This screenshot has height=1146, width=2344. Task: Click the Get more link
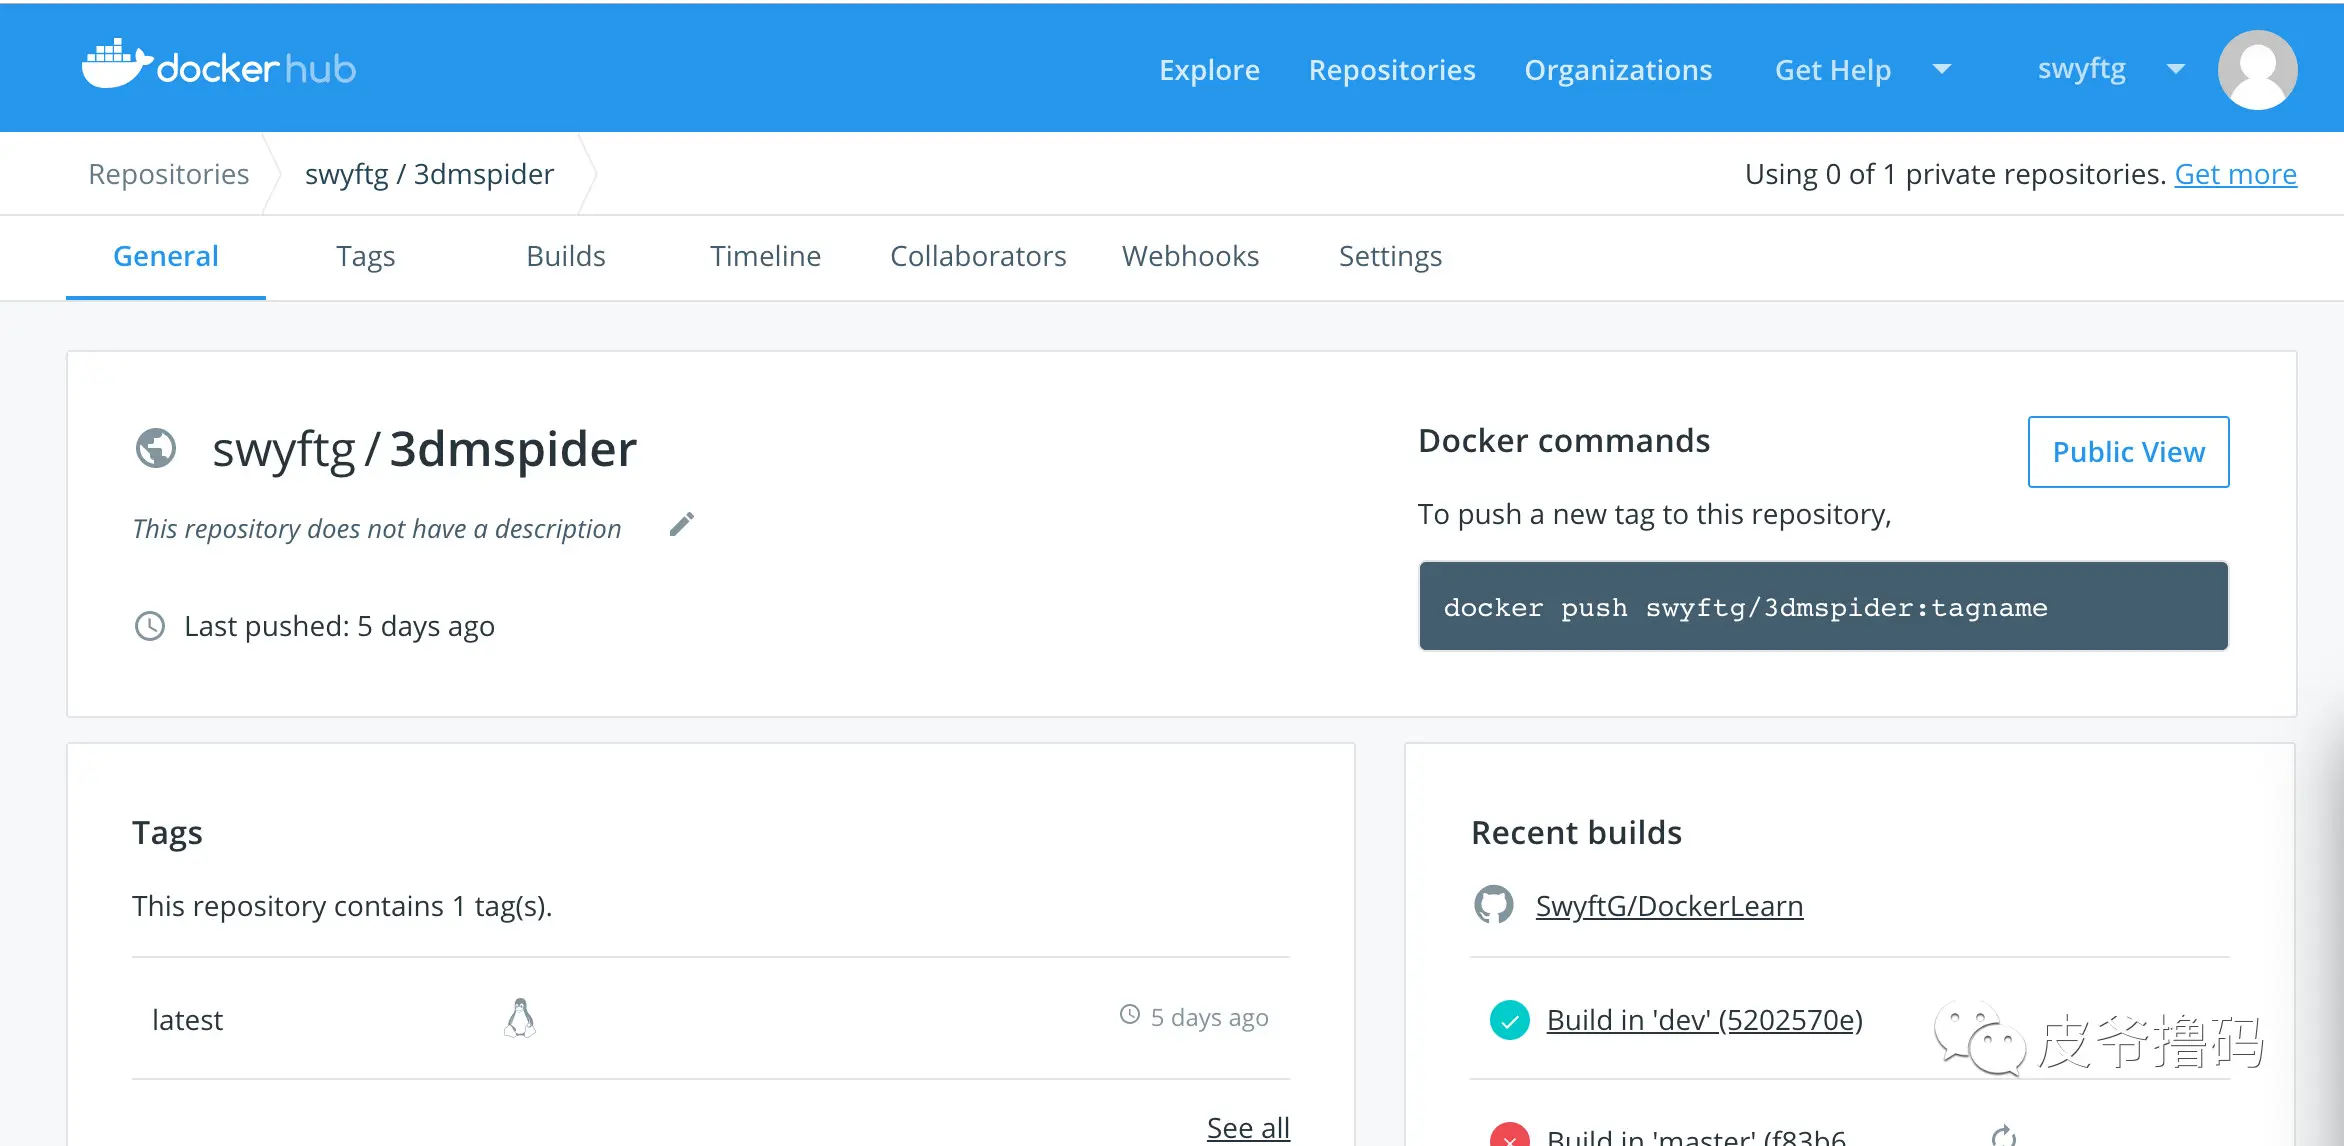click(x=2235, y=174)
